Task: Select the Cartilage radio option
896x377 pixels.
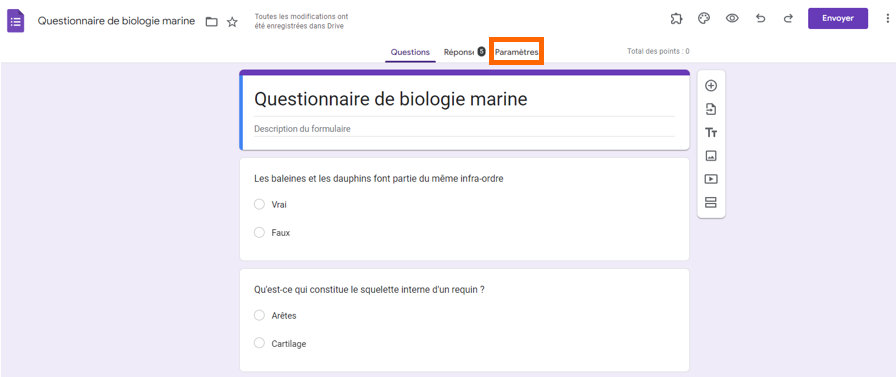Action: pos(259,343)
